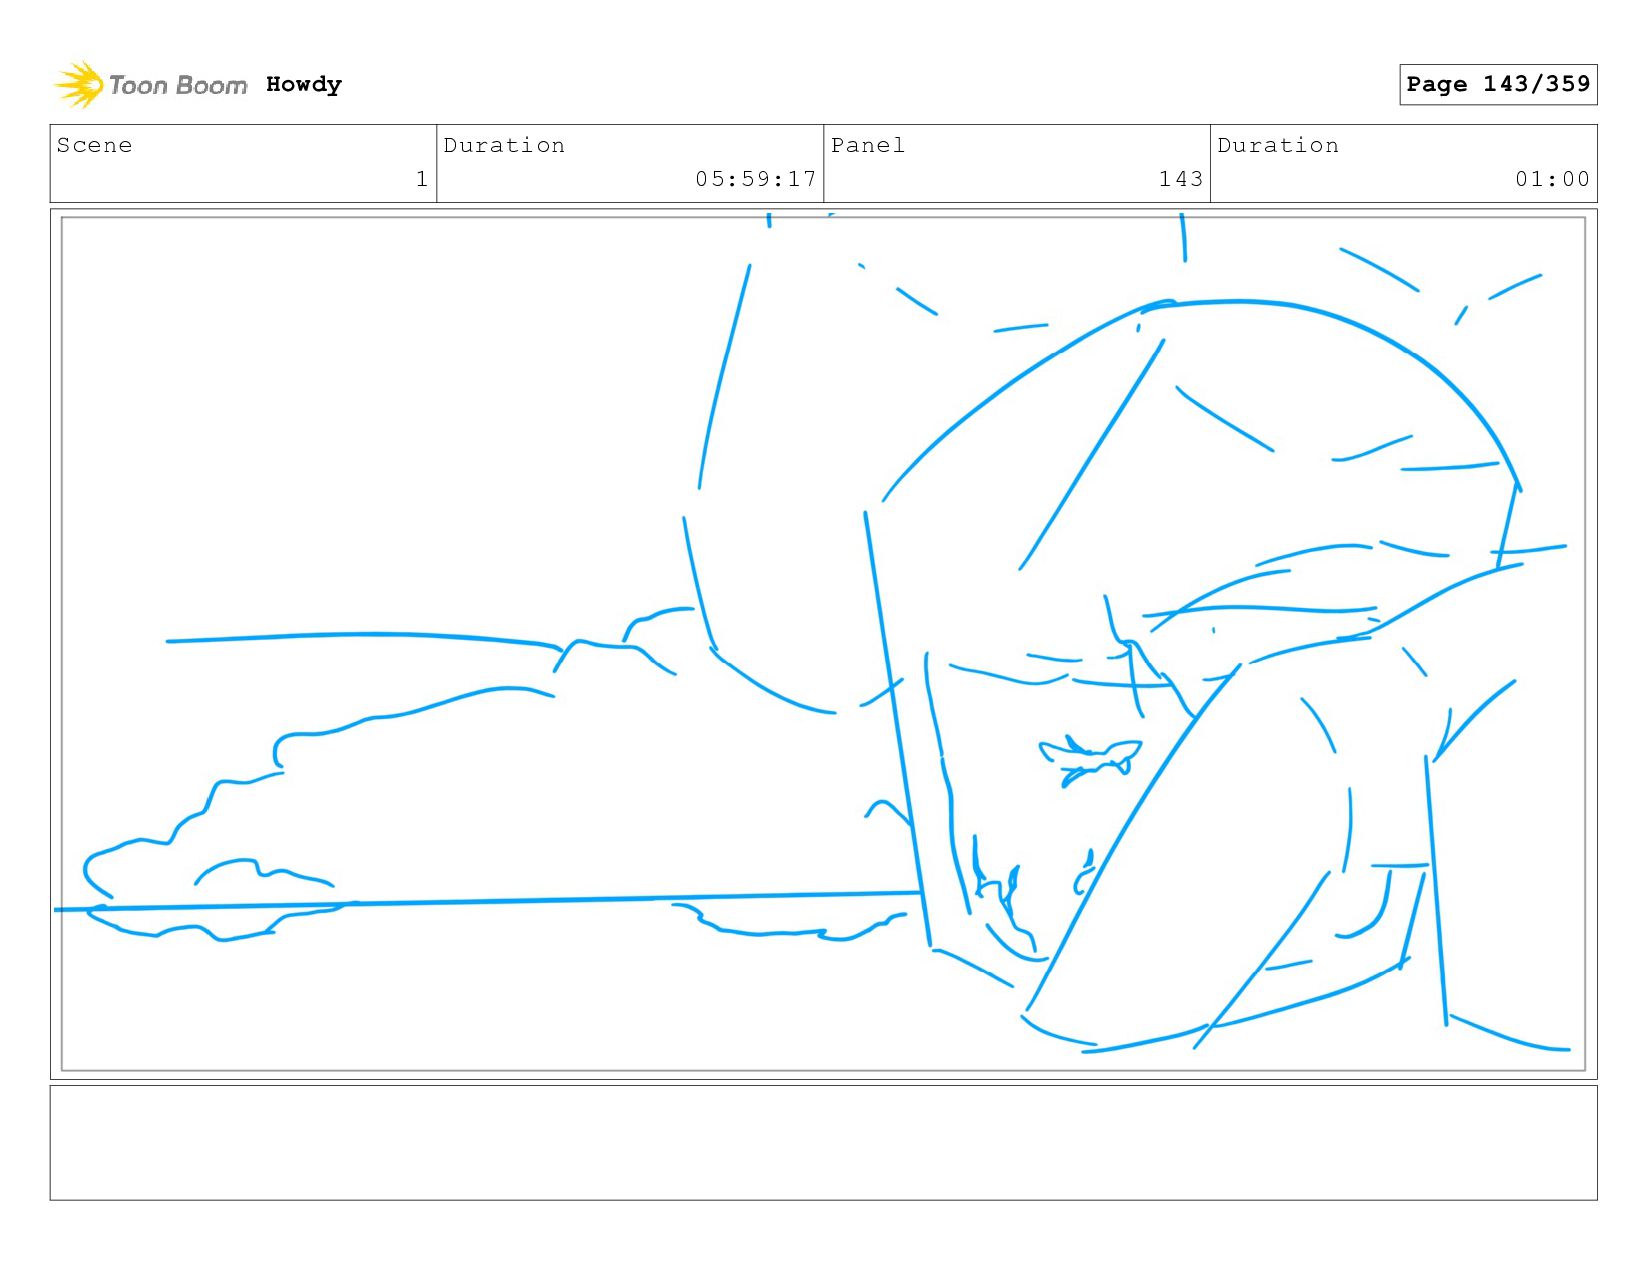Click the 'Duration' label beside Panel
Screen dimensions: 1650x1275
(1278, 145)
